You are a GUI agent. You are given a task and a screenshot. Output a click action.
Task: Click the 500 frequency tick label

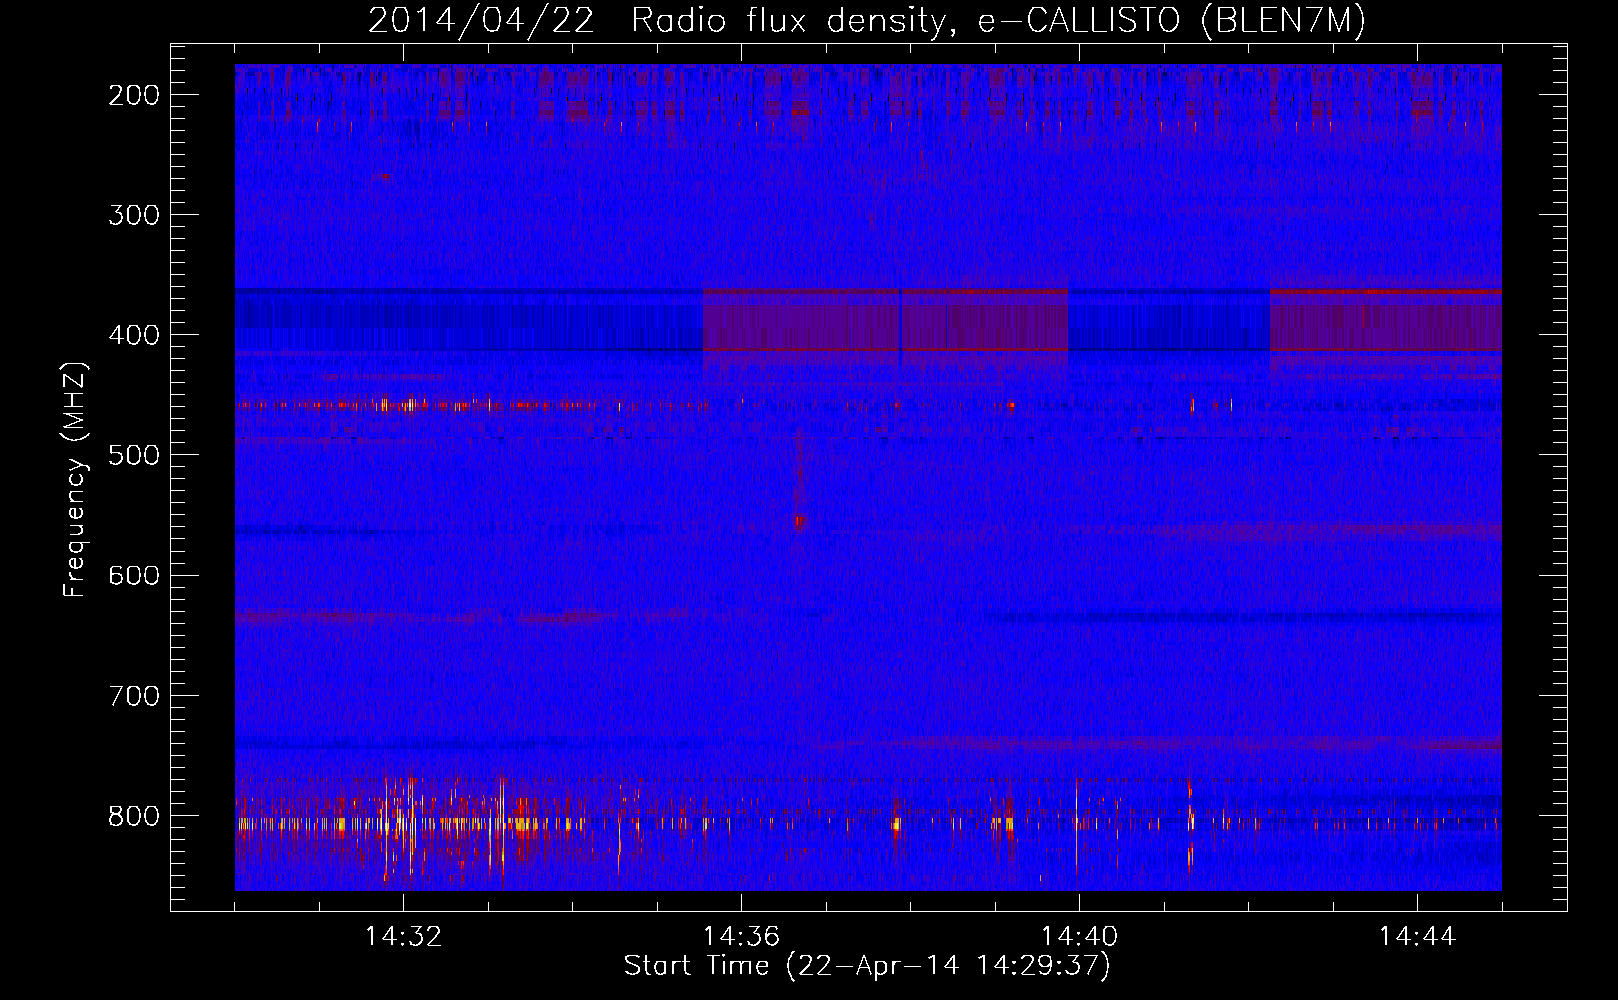tap(133, 455)
